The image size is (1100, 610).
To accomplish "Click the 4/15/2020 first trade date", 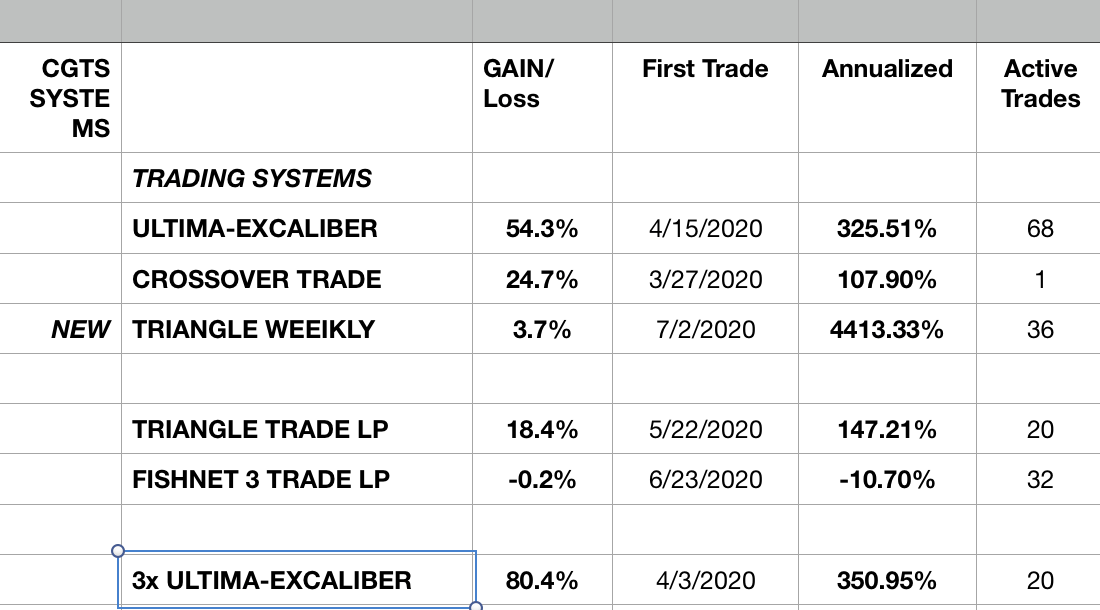I will tap(705, 229).
